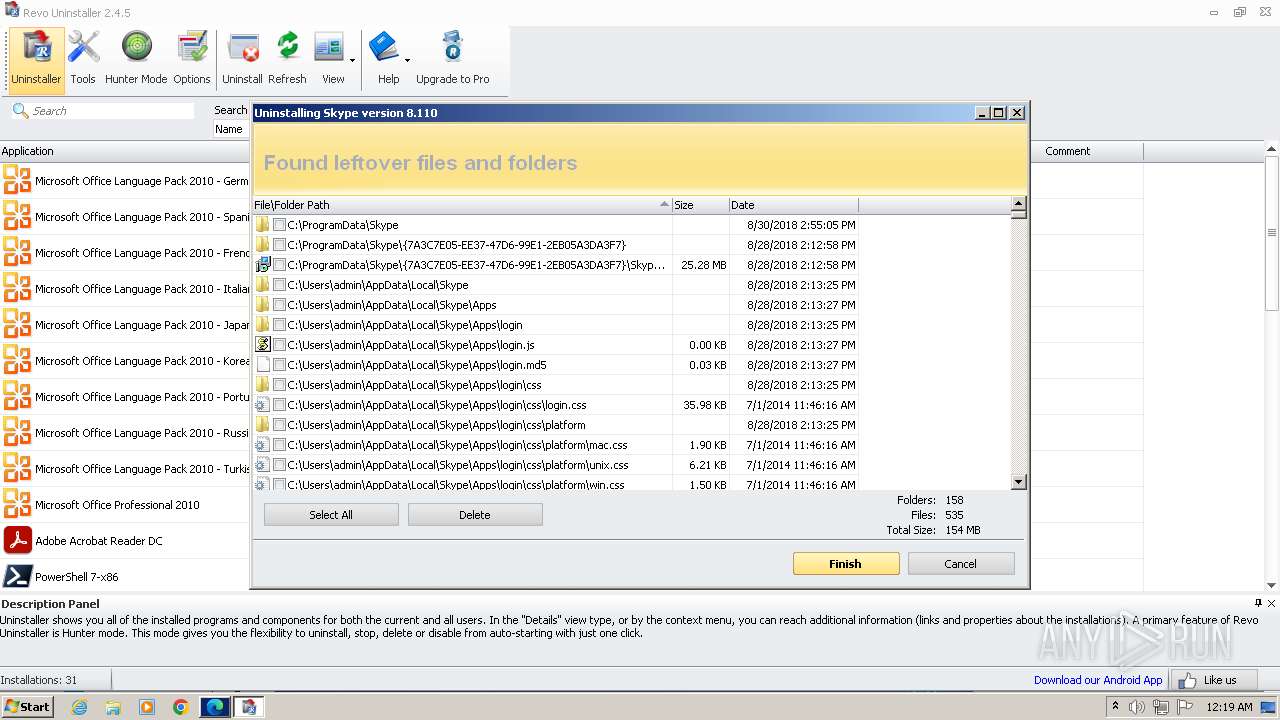Pin the Description Panel

pyautogui.click(x=1258, y=603)
